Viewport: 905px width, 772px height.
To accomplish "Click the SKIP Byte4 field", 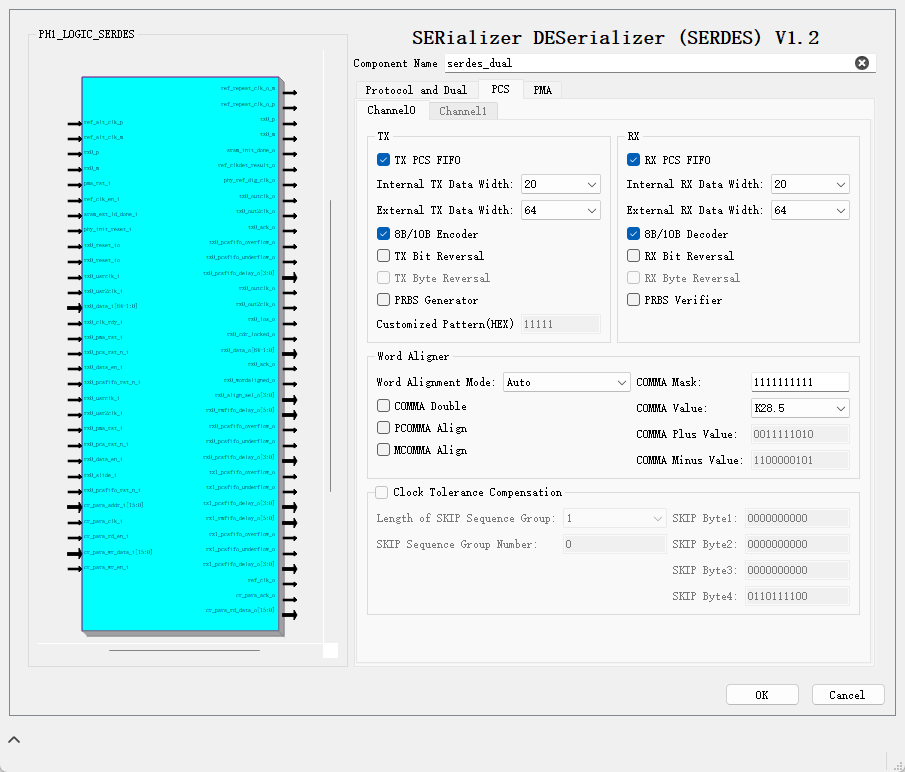I will [x=797, y=596].
